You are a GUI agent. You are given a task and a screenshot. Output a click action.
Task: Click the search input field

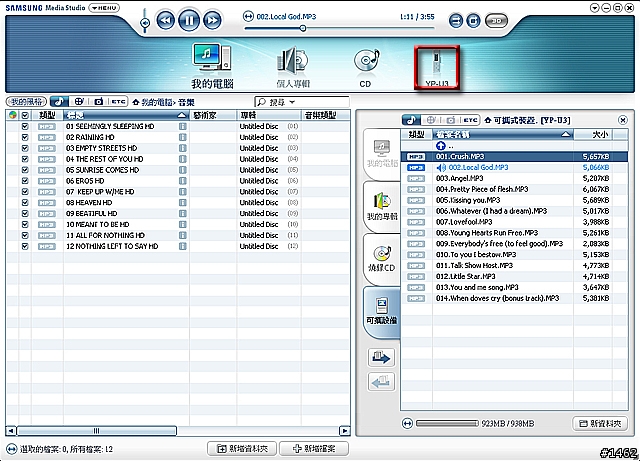[302, 102]
